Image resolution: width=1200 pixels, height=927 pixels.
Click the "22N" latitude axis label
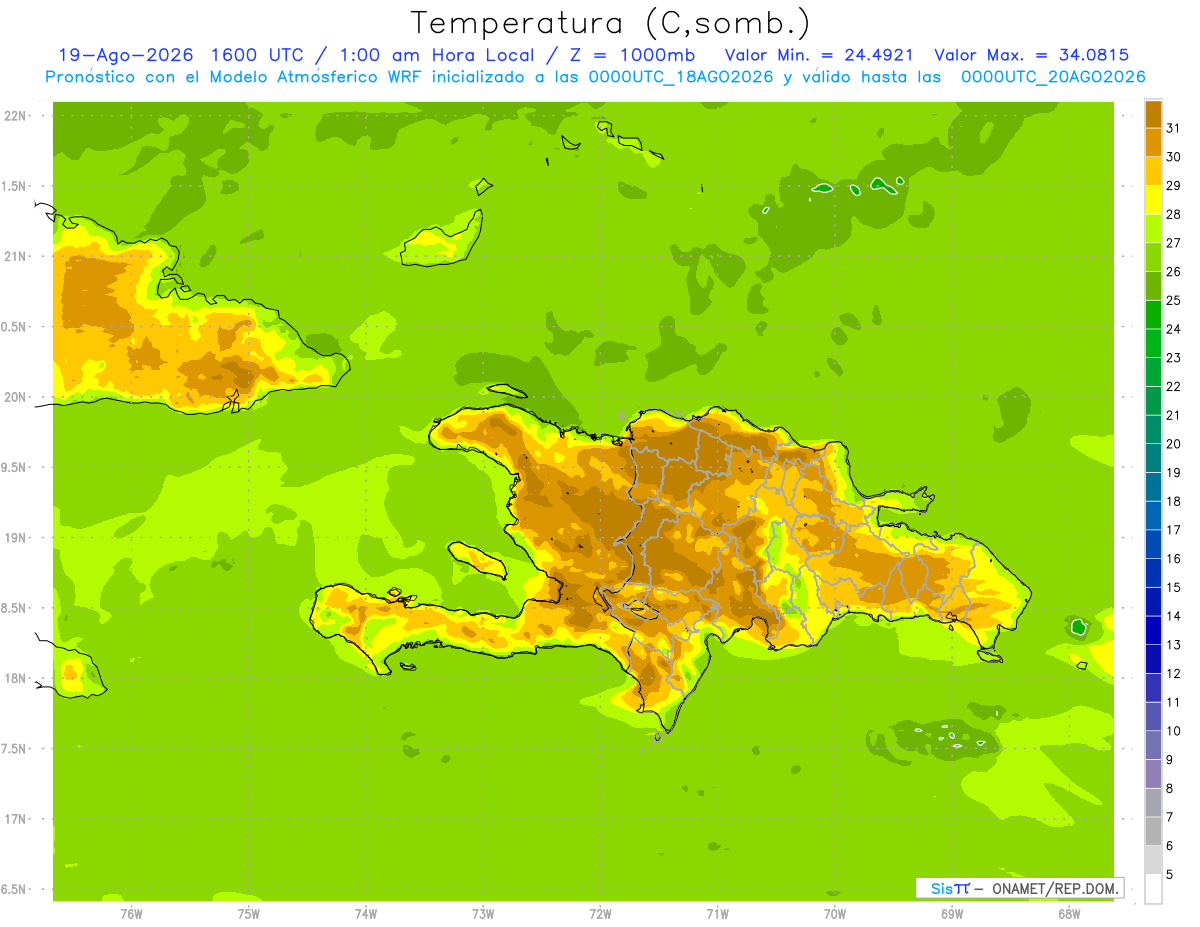16,116
